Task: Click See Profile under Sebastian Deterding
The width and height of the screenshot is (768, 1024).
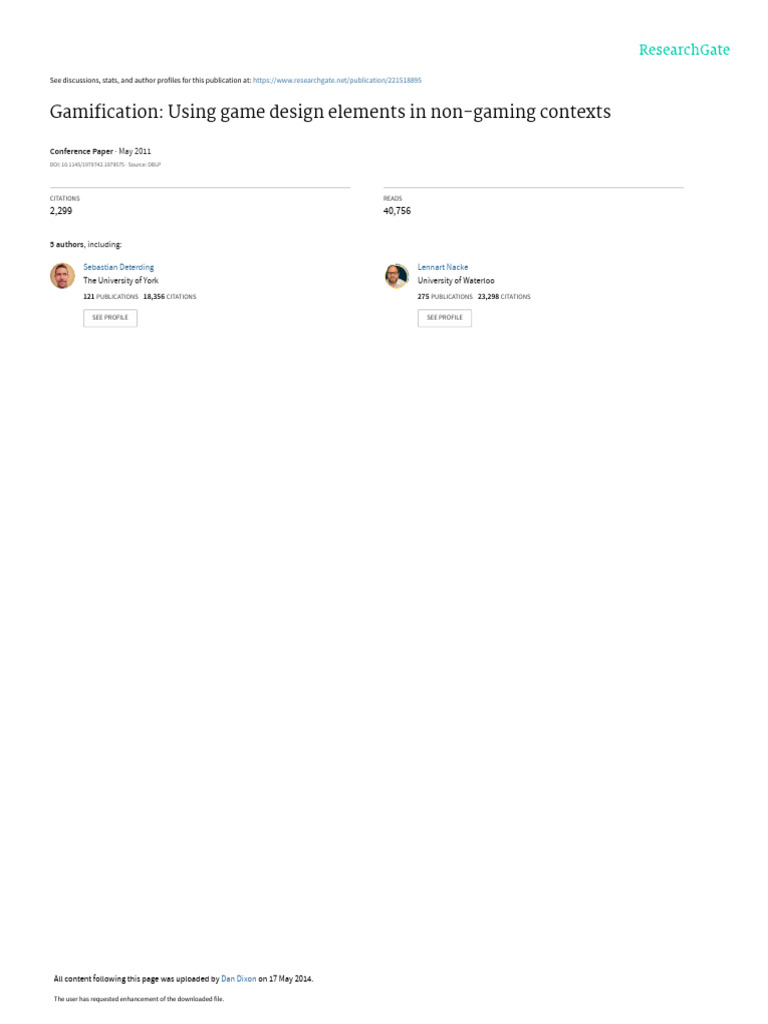Action: (110, 318)
